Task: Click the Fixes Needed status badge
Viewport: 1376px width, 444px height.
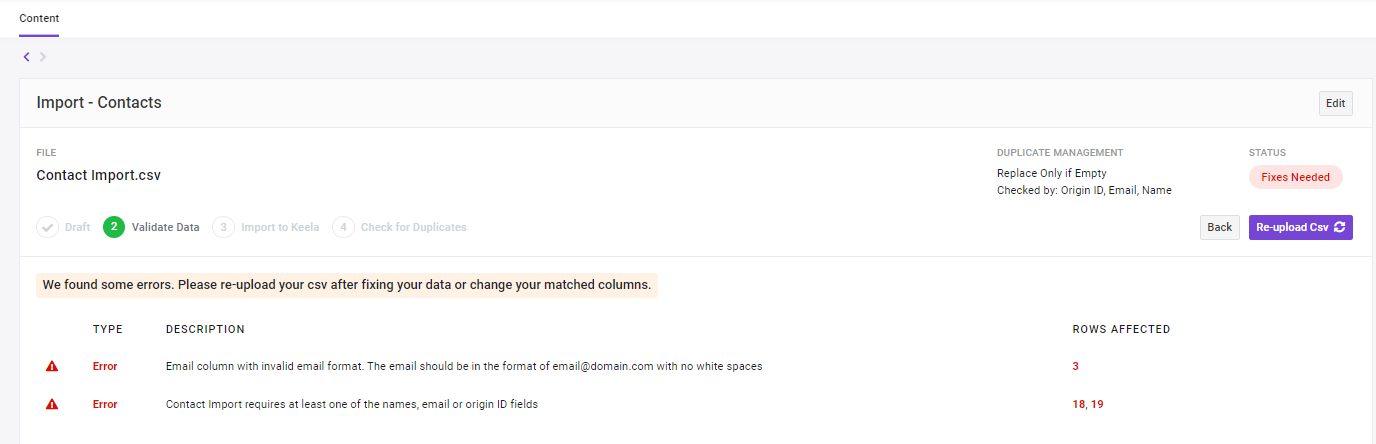Action: click(x=1296, y=177)
